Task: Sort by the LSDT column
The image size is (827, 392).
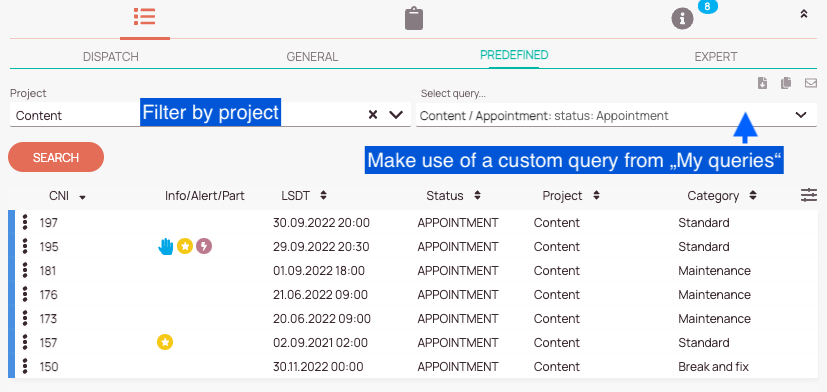Action: (x=304, y=196)
